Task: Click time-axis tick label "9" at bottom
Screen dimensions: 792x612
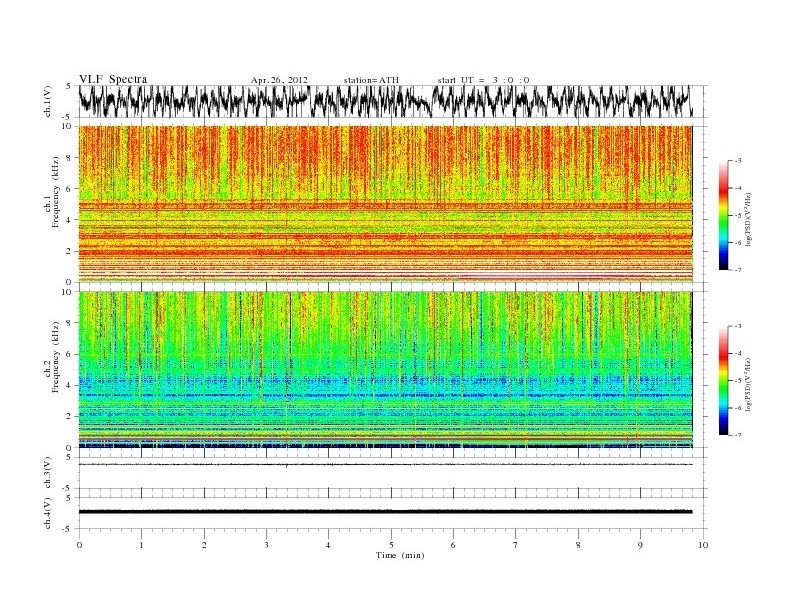Action: [x=640, y=545]
